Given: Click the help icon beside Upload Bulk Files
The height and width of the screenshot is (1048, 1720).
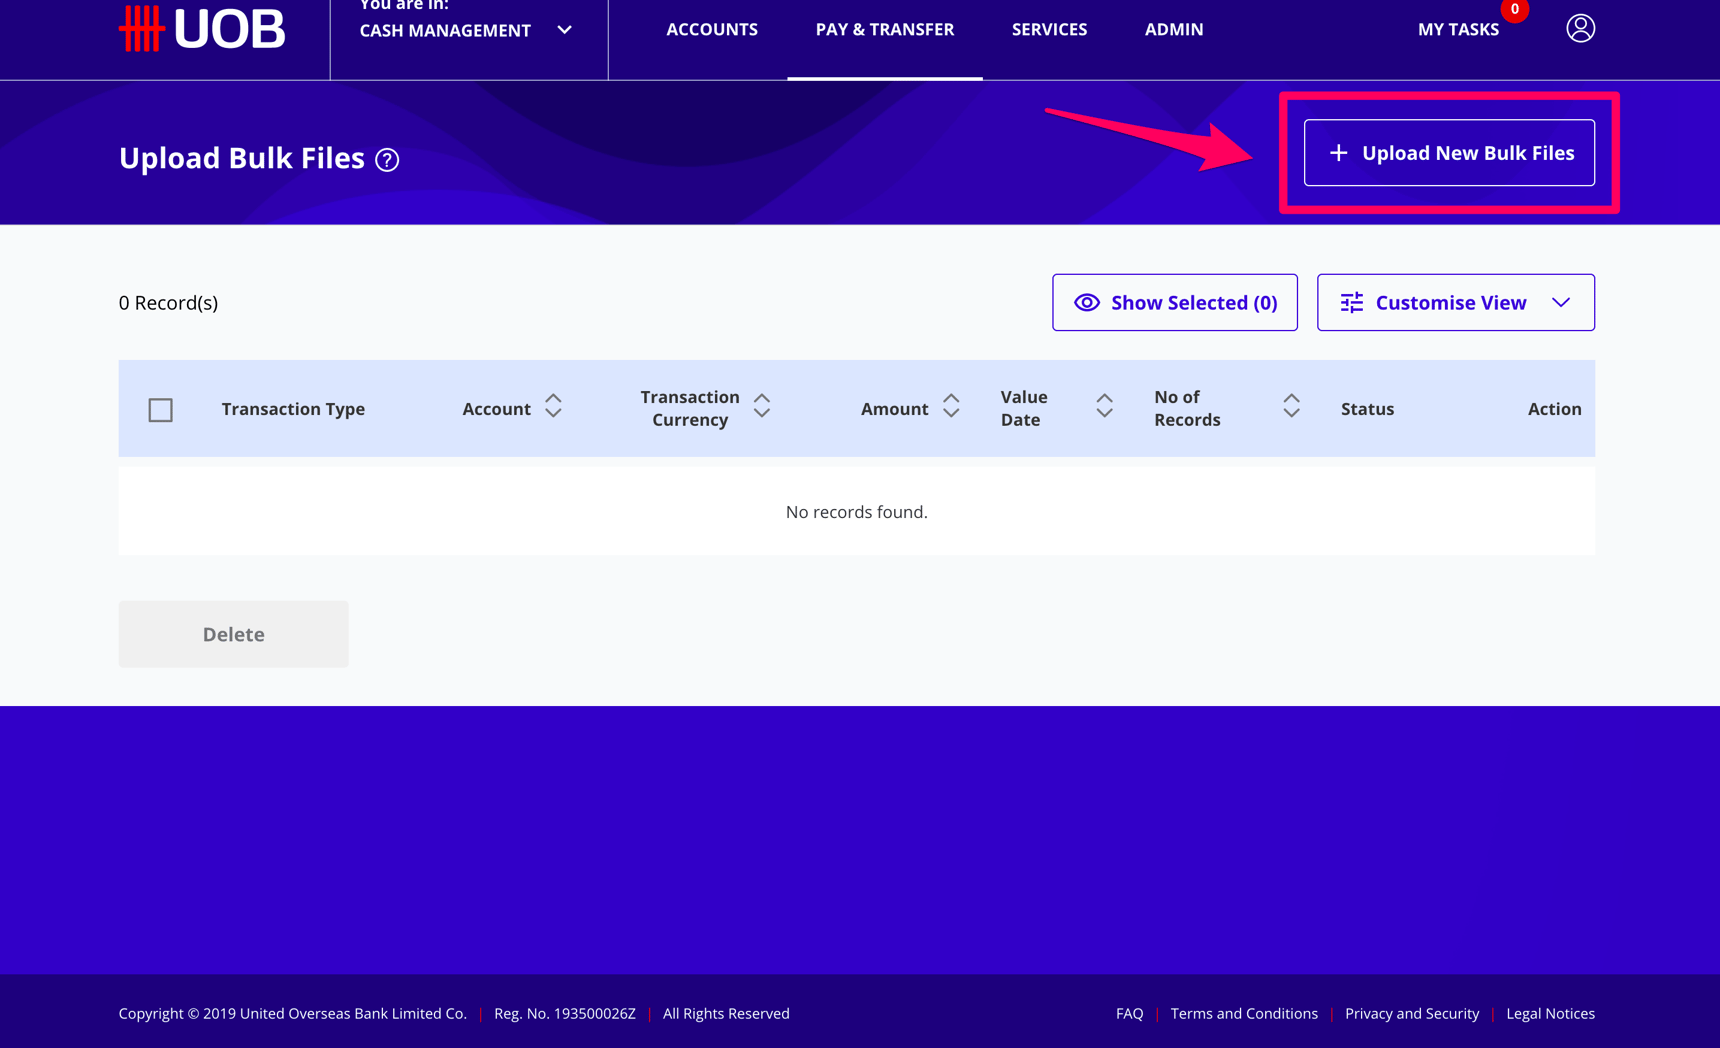Looking at the screenshot, I should click(387, 160).
